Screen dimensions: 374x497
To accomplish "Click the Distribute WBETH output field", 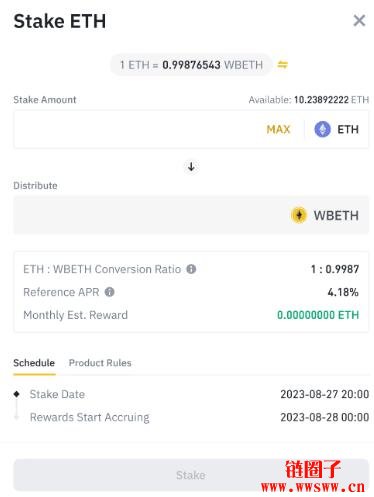I will [191, 215].
